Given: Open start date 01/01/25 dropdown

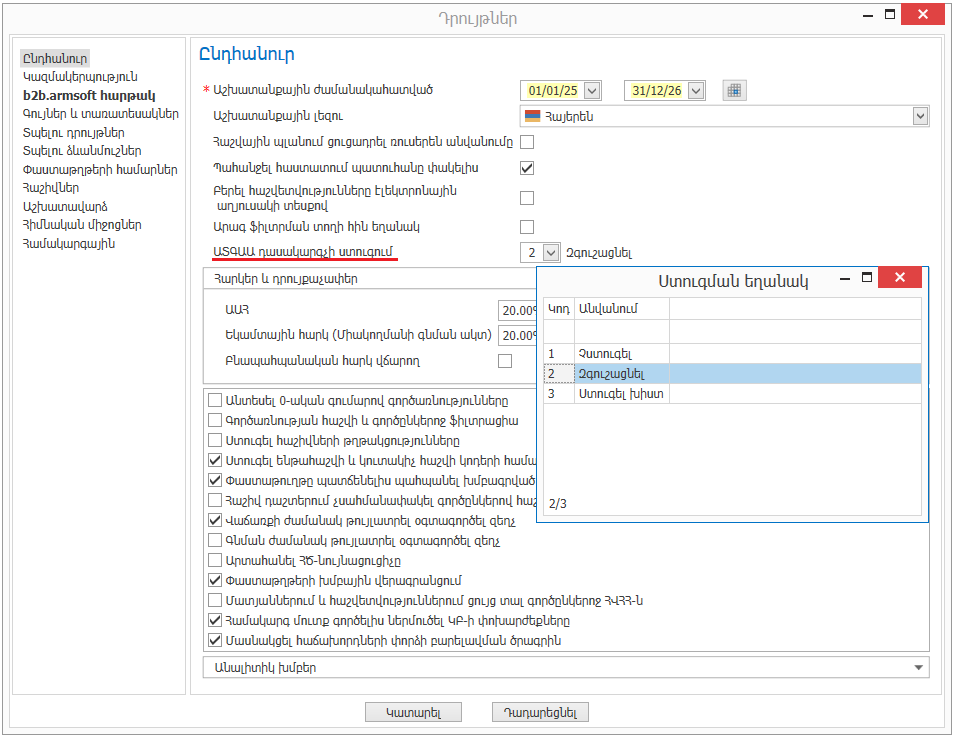Looking at the screenshot, I should tap(591, 91).
